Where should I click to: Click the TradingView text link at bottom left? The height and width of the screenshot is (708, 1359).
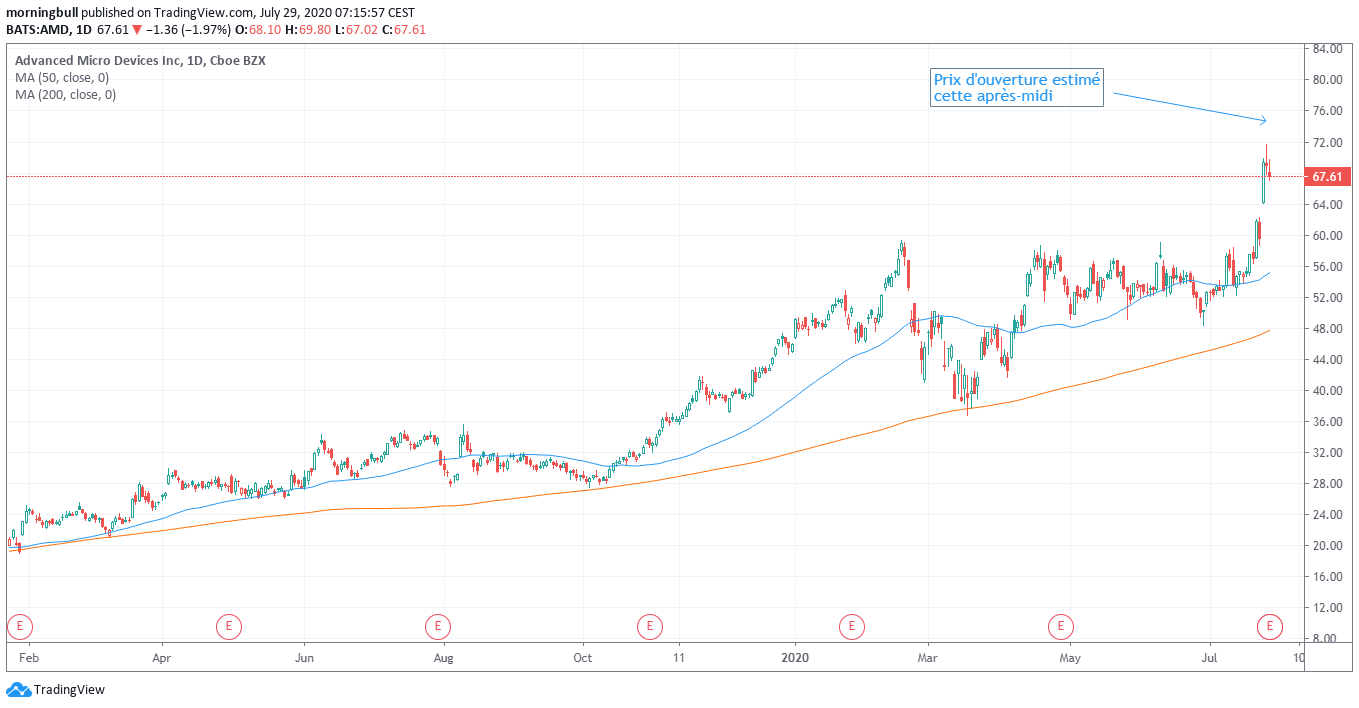(69, 690)
